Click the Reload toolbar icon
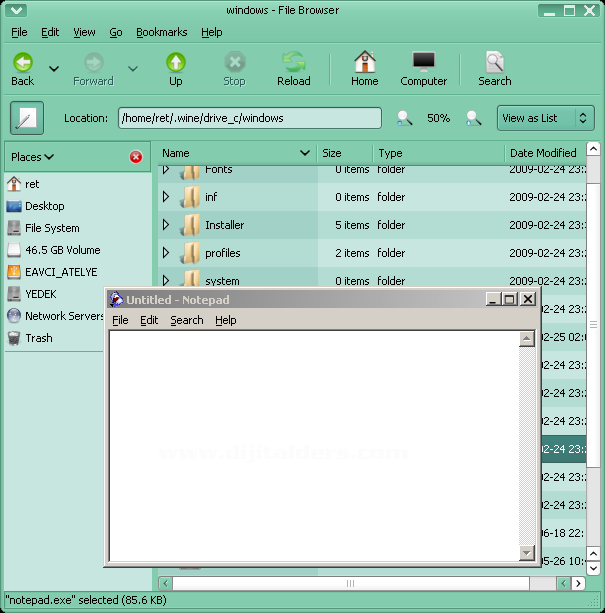The width and height of the screenshot is (605, 613). click(293, 62)
